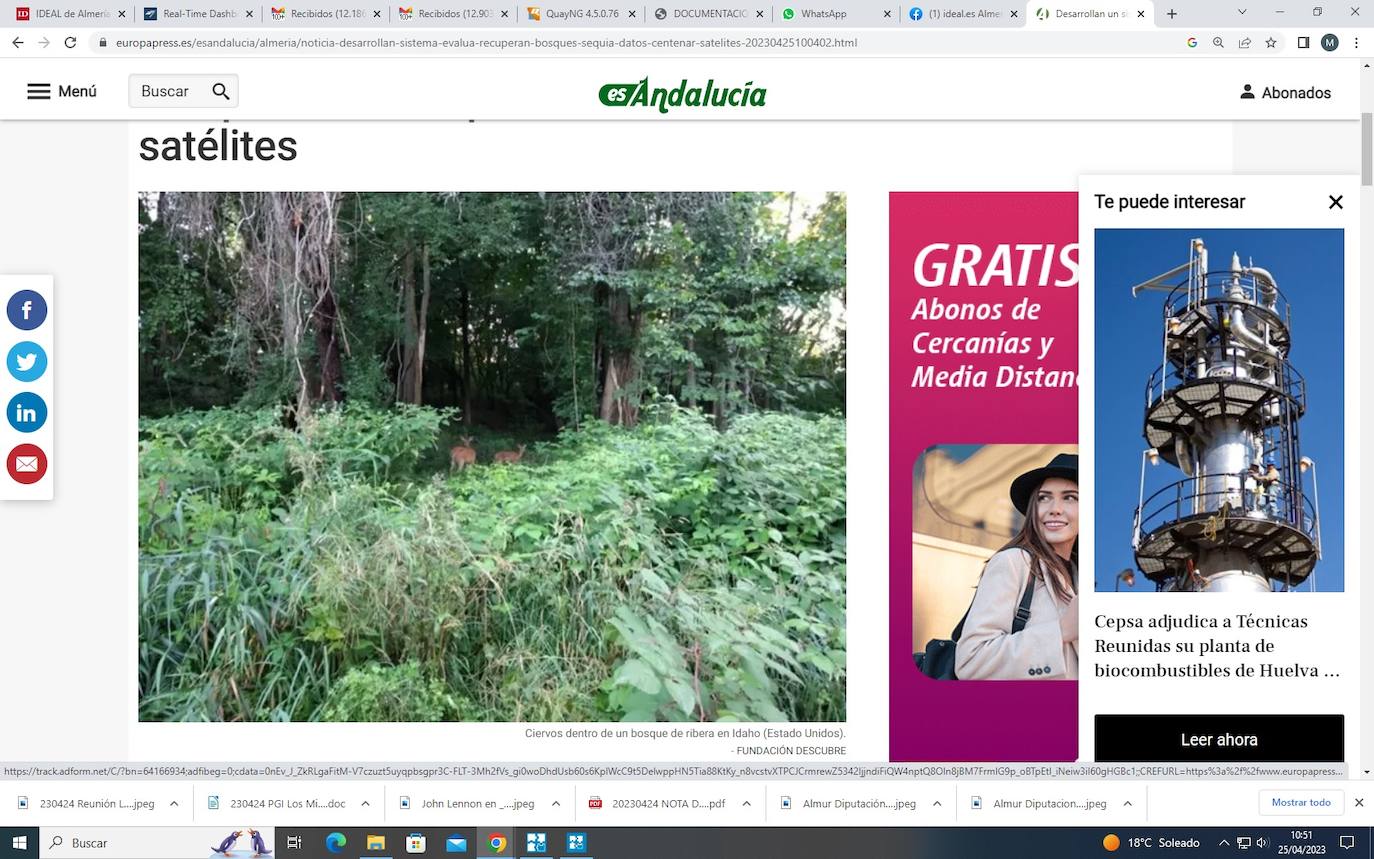1374x859 pixels.
Task: Reload the page in browser
Action: point(70,43)
